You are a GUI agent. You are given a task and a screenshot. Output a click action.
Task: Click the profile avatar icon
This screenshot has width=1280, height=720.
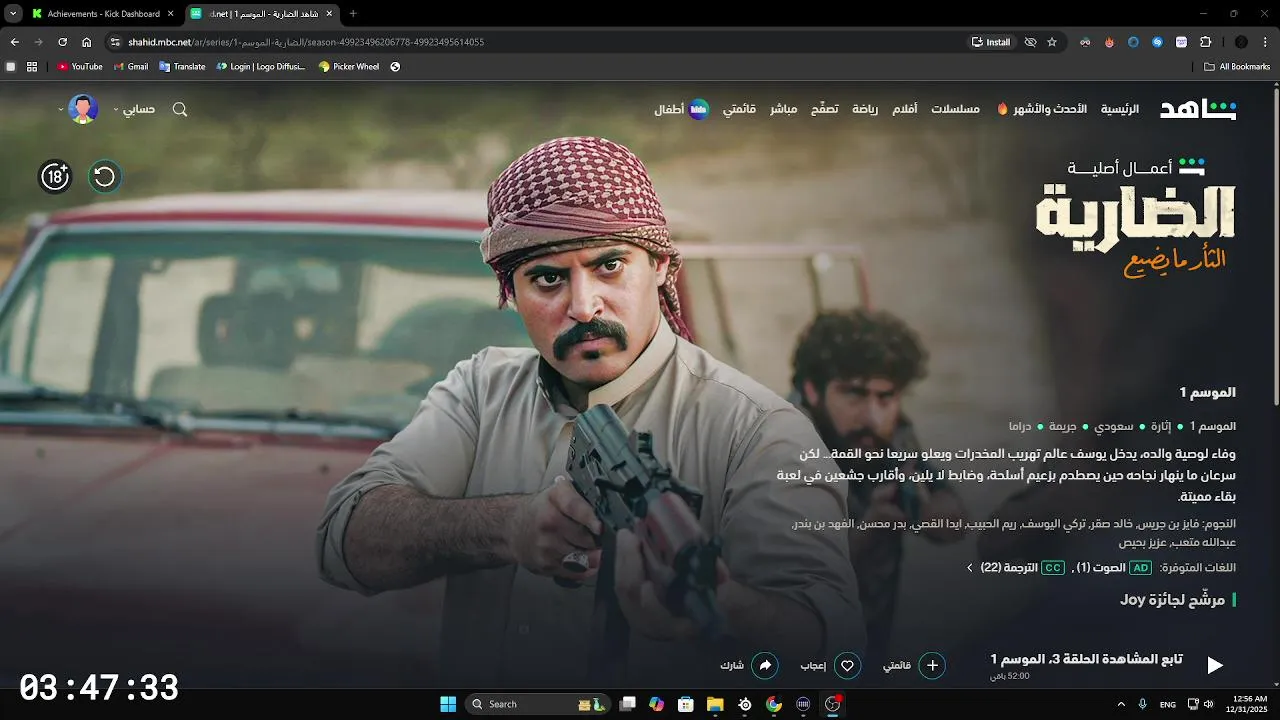83,109
